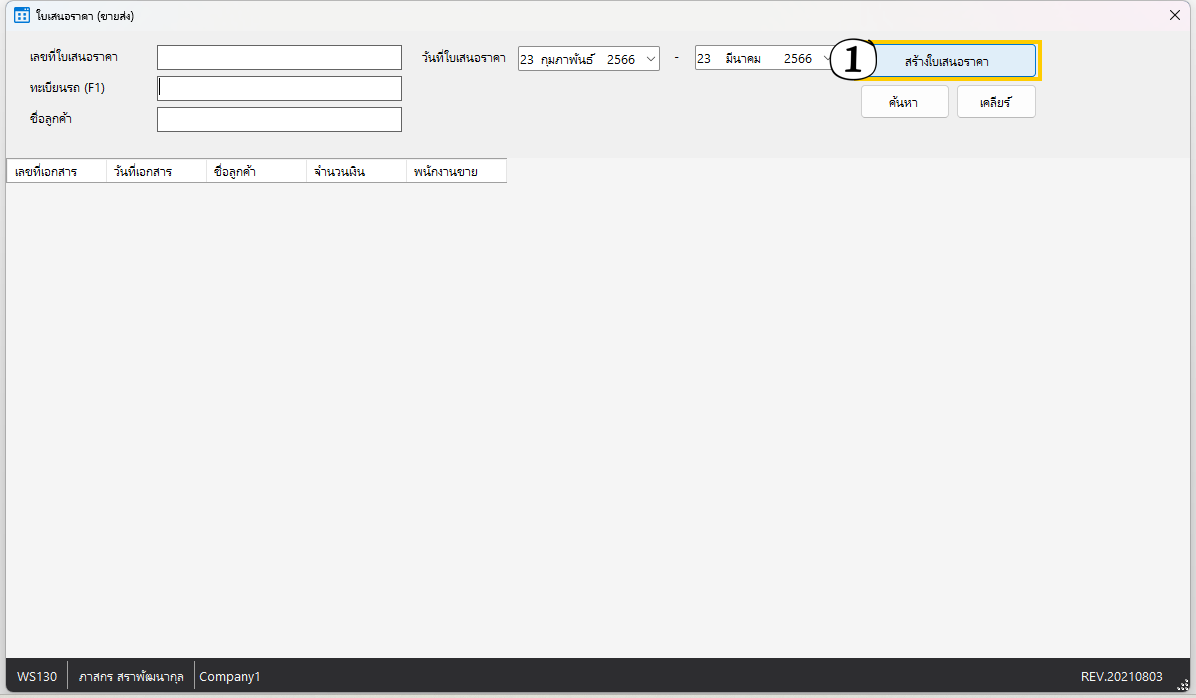Click the ชื่อลูกค้า column header
1196x698 pixels.
point(256,171)
